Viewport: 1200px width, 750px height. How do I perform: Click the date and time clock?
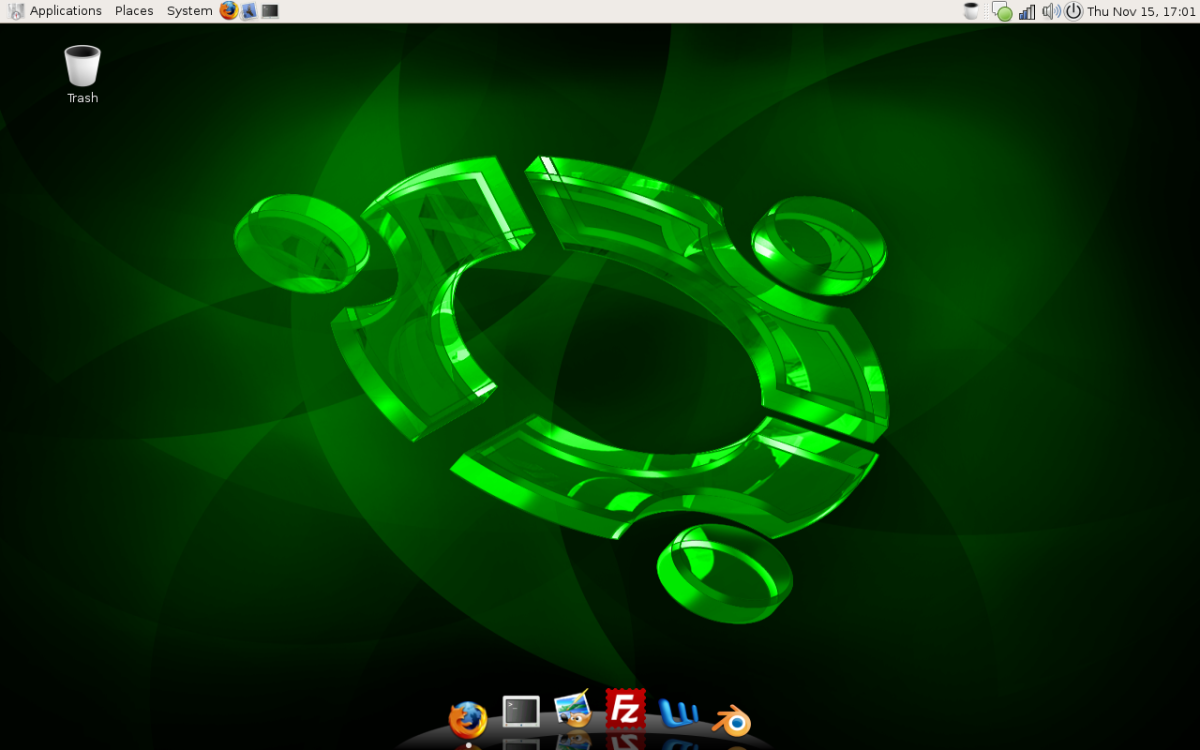1141,11
